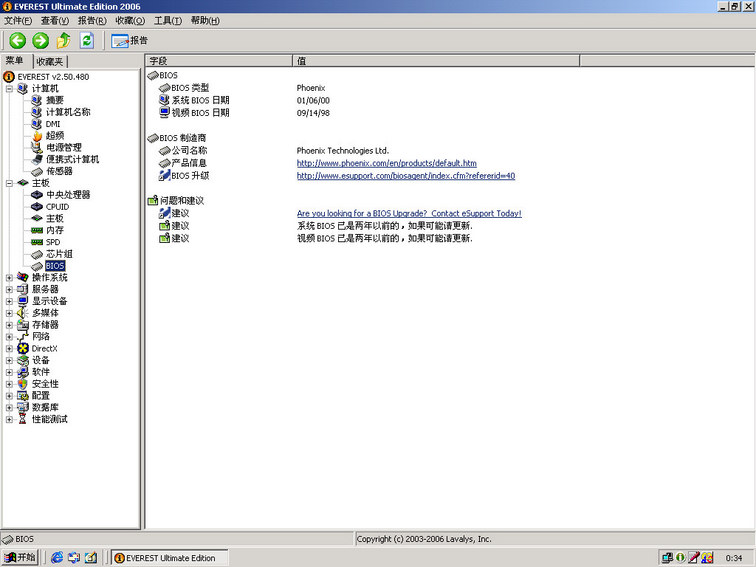Collapse the 主板 top-level tree node
This screenshot has width=756, height=567.
(9, 183)
